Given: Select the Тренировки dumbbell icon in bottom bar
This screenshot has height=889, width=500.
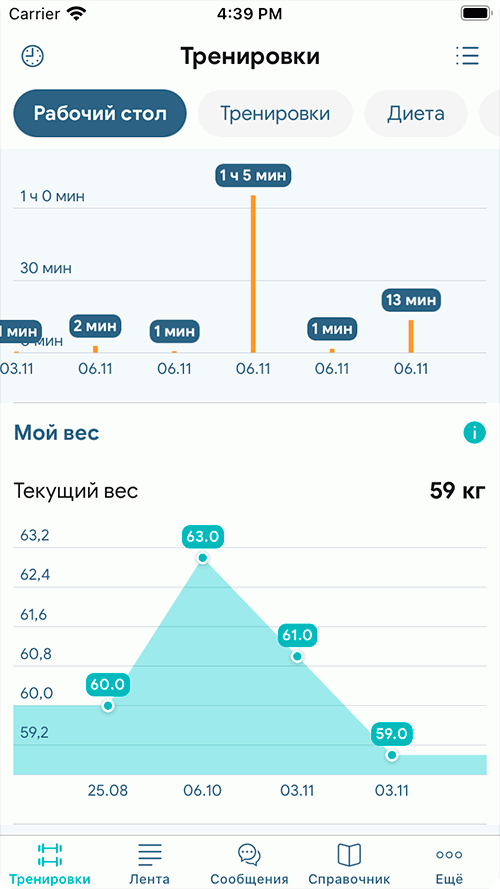Looking at the screenshot, I should [x=50, y=854].
